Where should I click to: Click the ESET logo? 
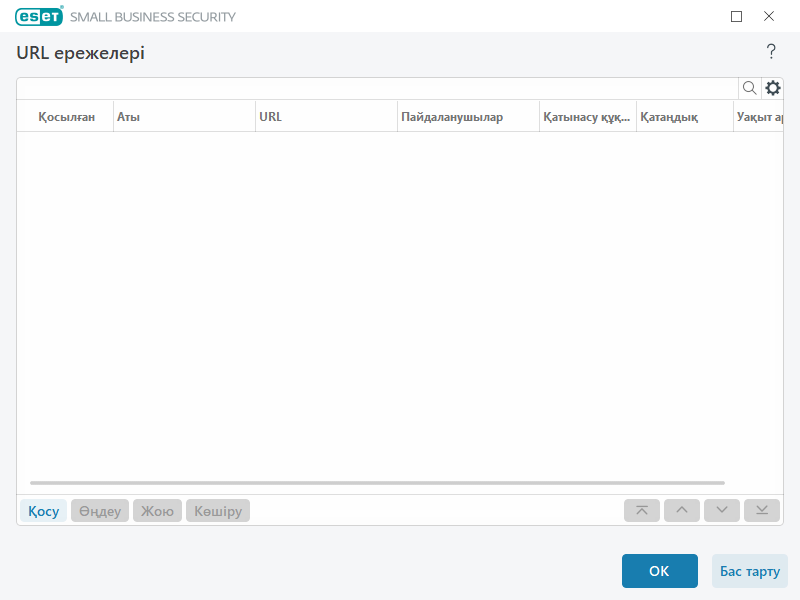click(x=39, y=16)
